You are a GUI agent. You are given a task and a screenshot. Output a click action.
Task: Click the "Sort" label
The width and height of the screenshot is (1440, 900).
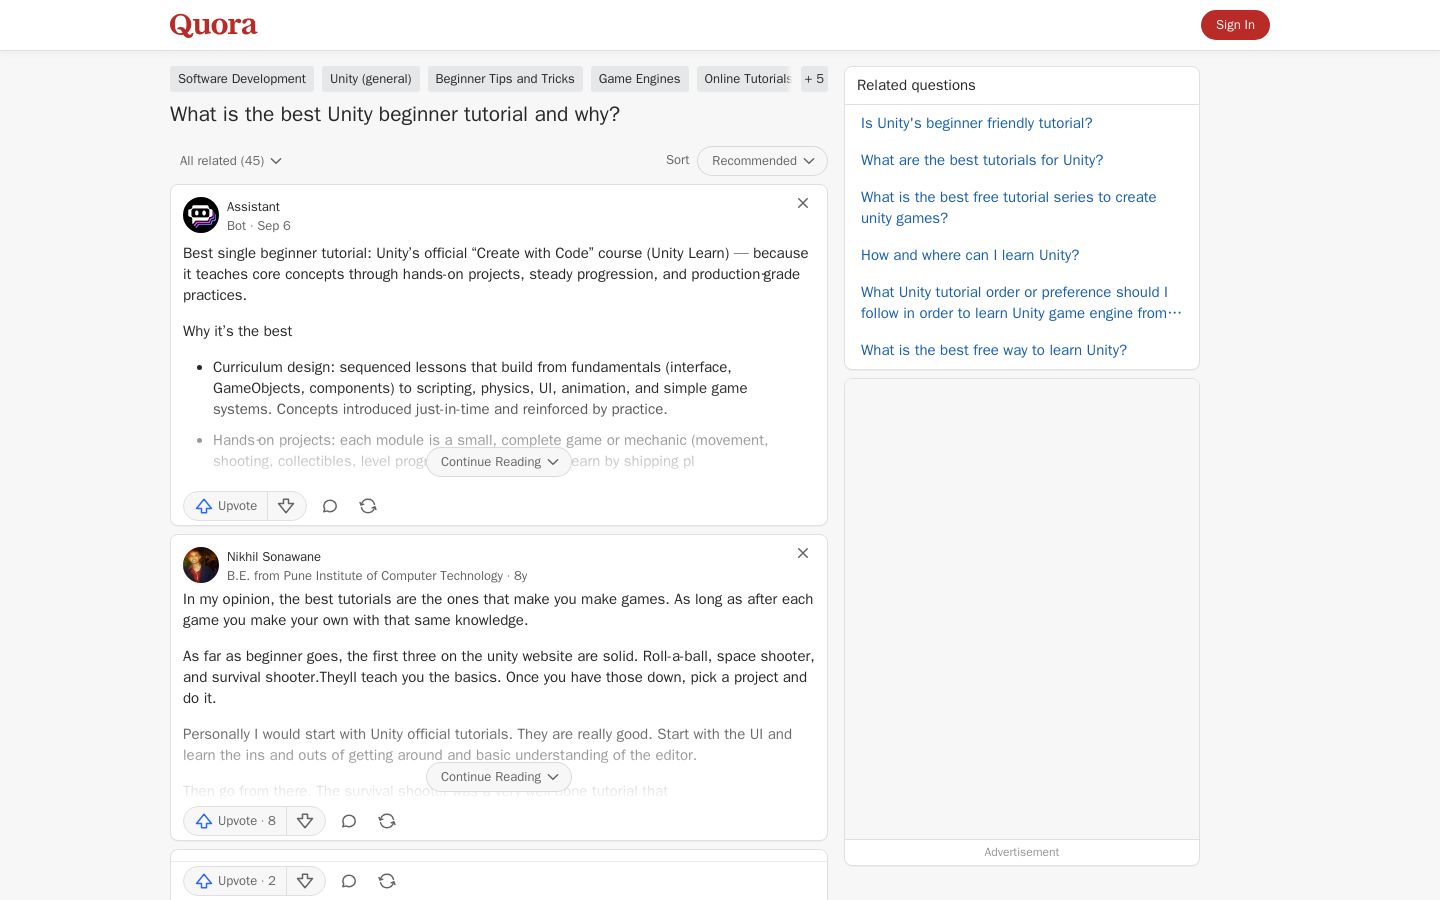677,160
